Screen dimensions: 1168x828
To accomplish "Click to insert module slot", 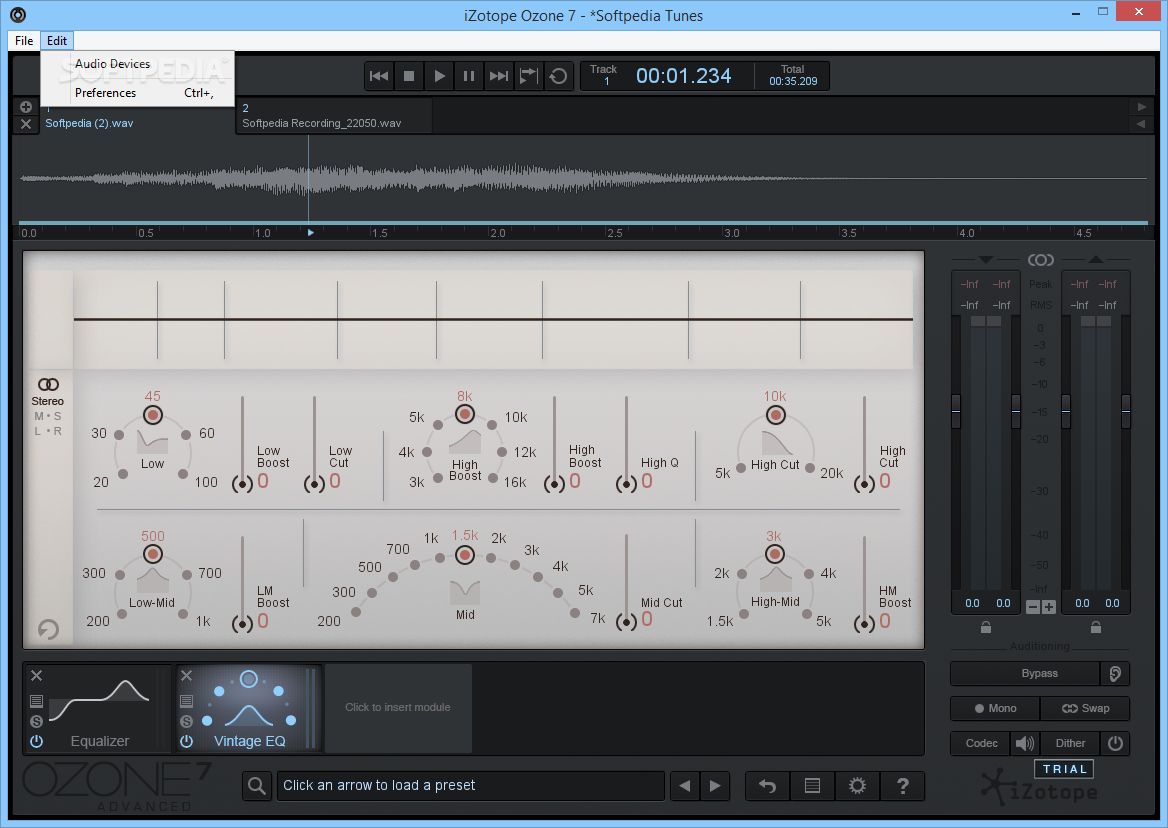I will (398, 707).
